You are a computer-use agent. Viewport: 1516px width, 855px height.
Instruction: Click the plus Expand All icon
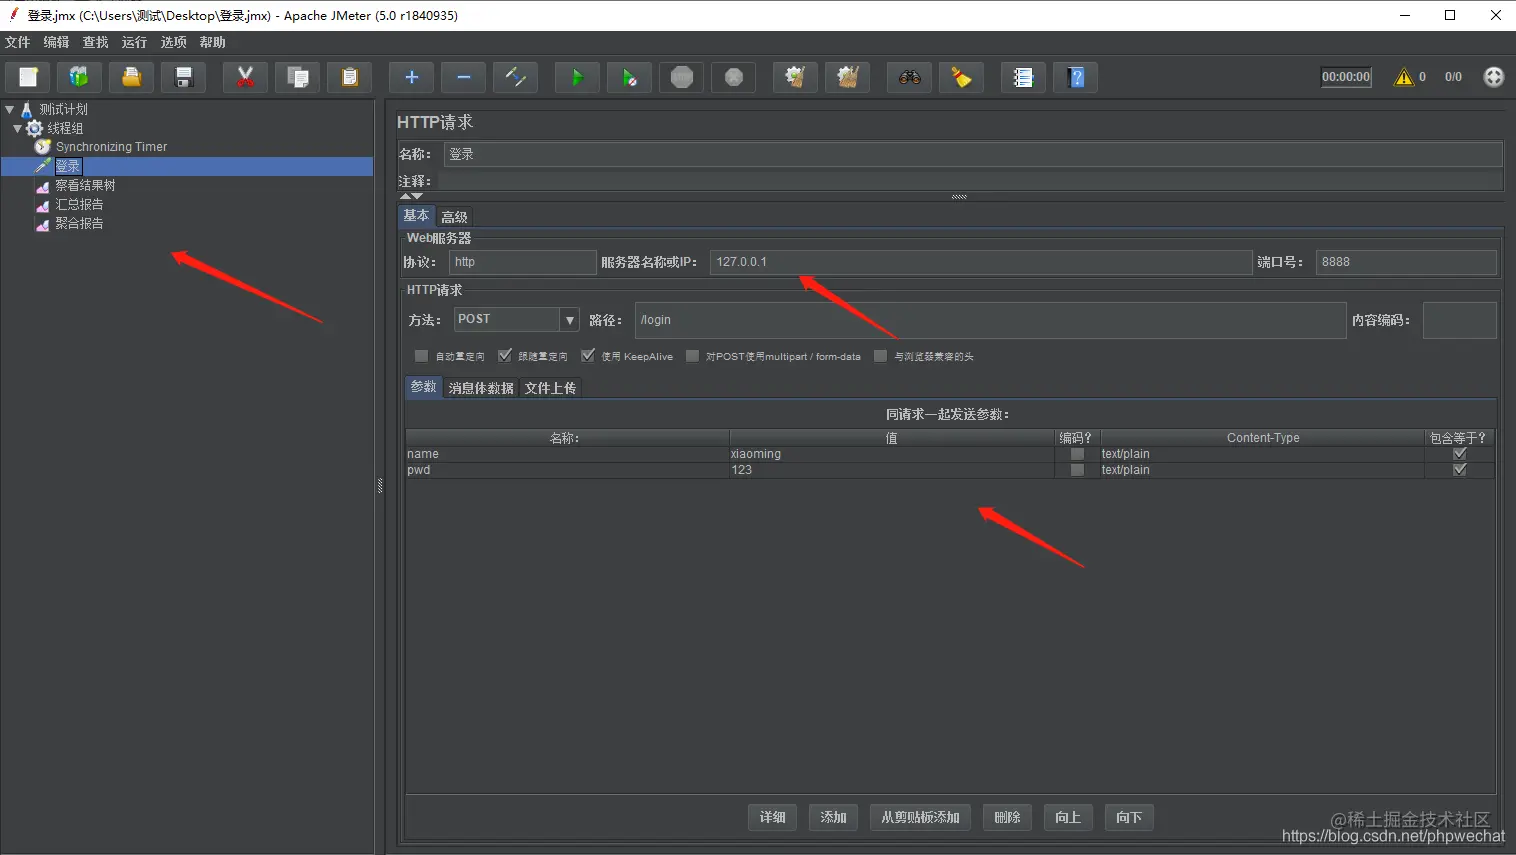click(411, 77)
